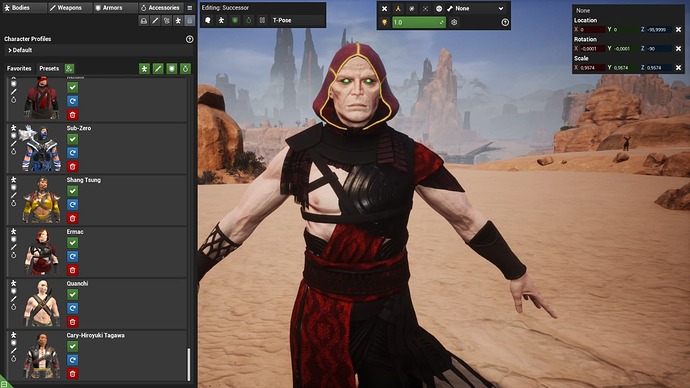Open the gear settings next to the slider
Viewport: 690px width, 388px height.
(x=454, y=22)
